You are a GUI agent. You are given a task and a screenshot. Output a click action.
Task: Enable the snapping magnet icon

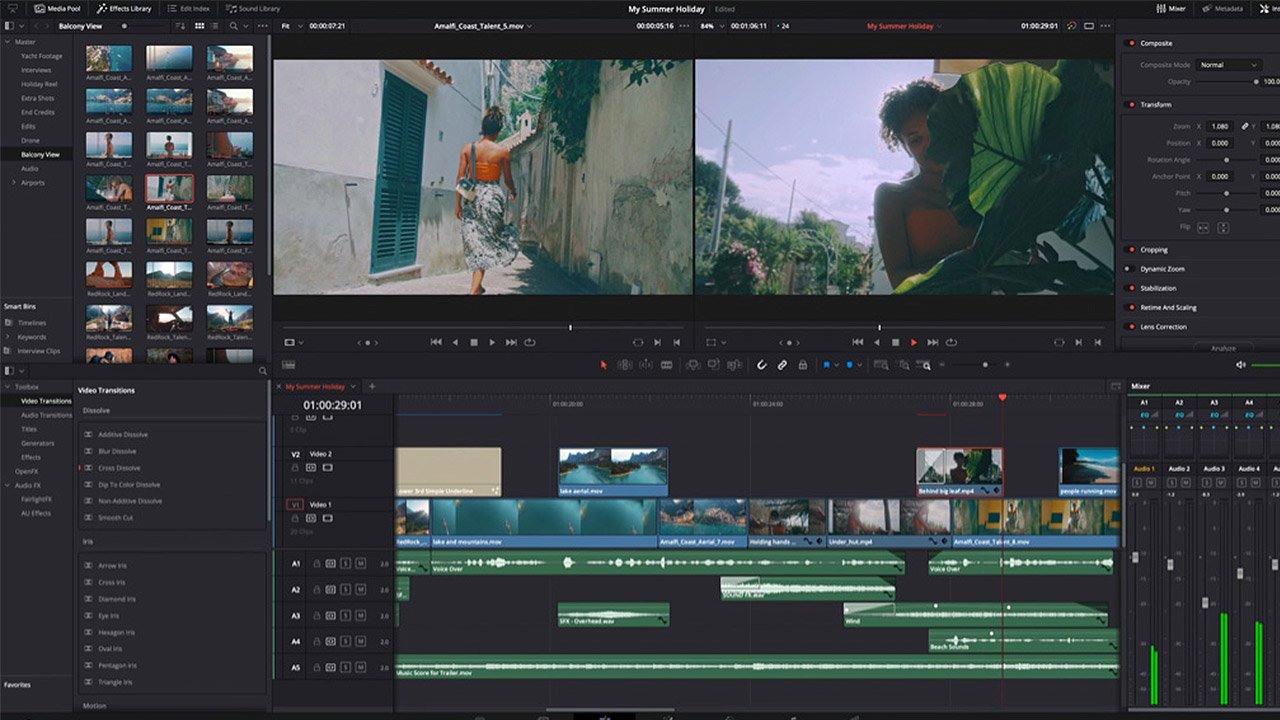coord(760,365)
